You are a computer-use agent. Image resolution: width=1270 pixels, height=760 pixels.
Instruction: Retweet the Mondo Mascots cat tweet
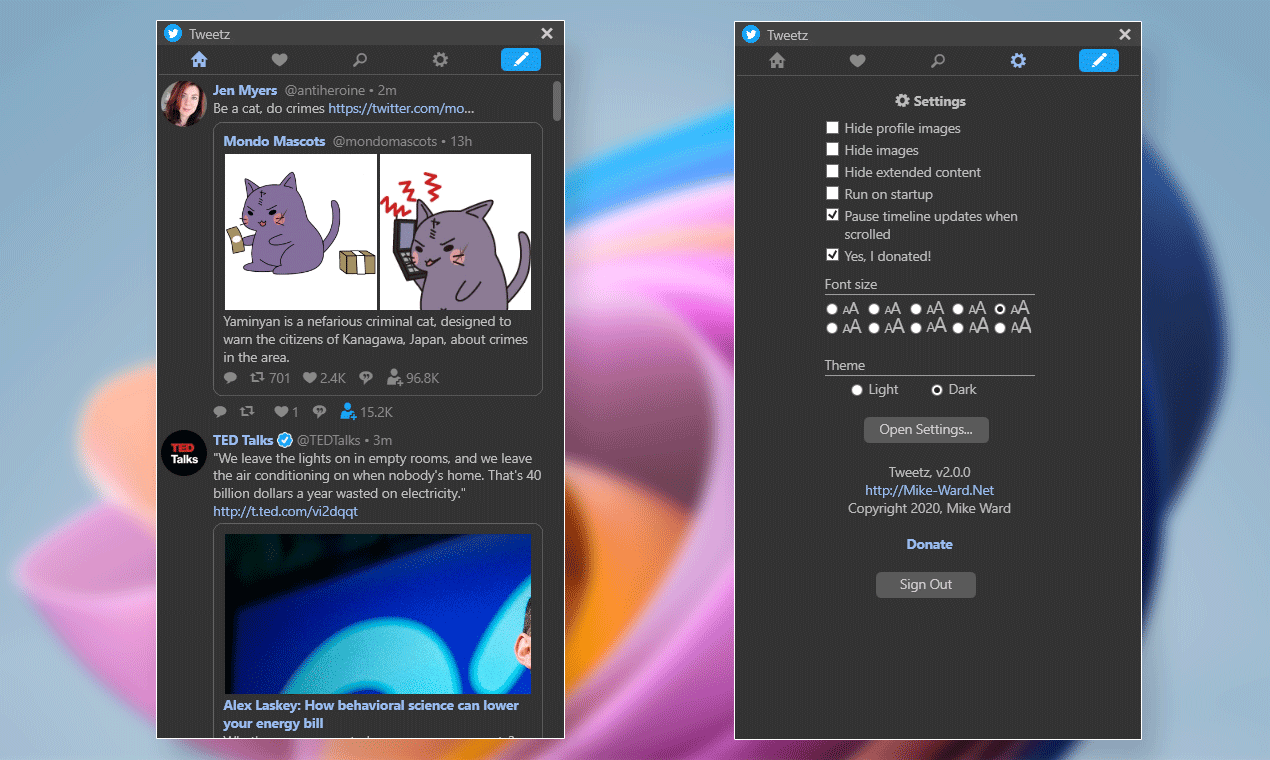(258, 377)
